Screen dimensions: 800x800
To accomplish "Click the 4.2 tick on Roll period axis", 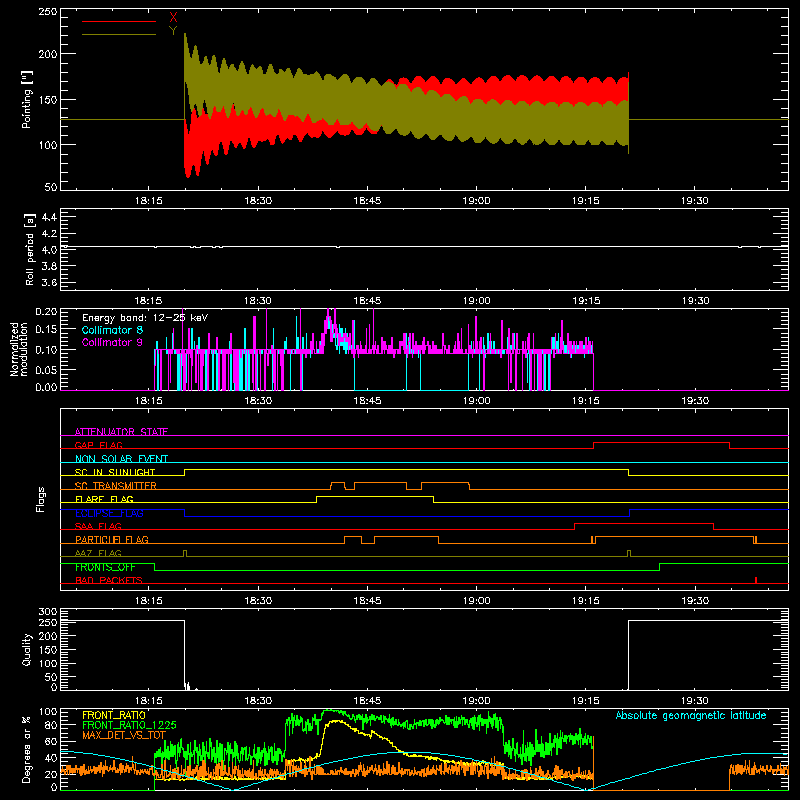I will click(x=48, y=234).
